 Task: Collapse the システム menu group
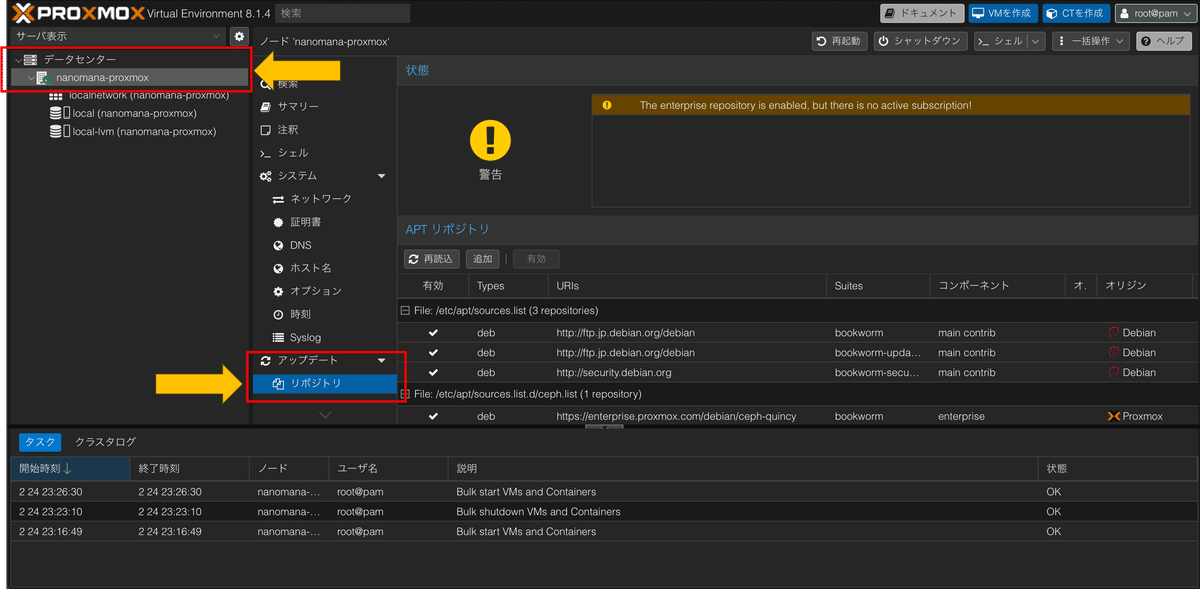click(381, 176)
